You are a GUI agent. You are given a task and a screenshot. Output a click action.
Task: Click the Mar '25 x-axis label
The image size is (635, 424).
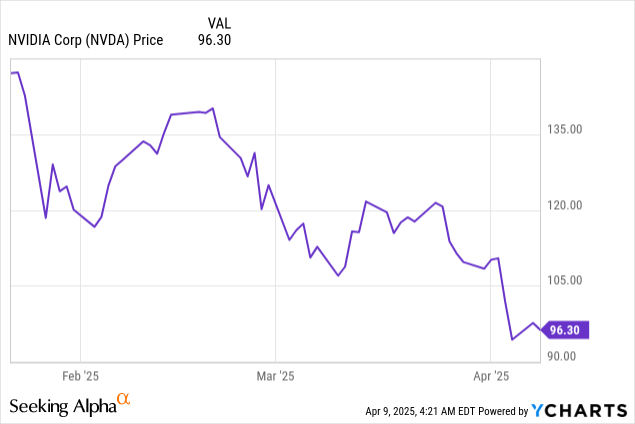[x=275, y=377]
